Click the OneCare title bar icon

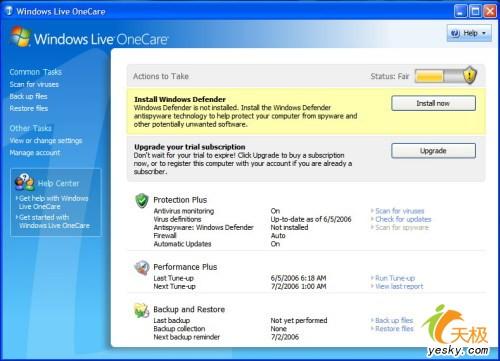9,11
